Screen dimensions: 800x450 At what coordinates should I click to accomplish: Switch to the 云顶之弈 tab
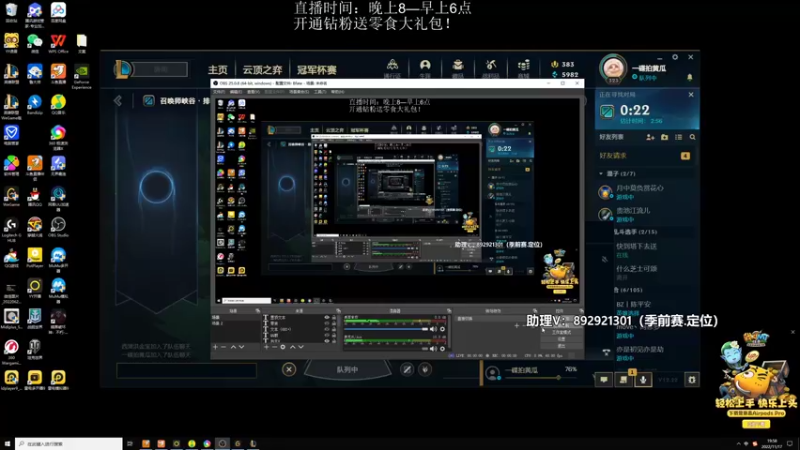262,70
